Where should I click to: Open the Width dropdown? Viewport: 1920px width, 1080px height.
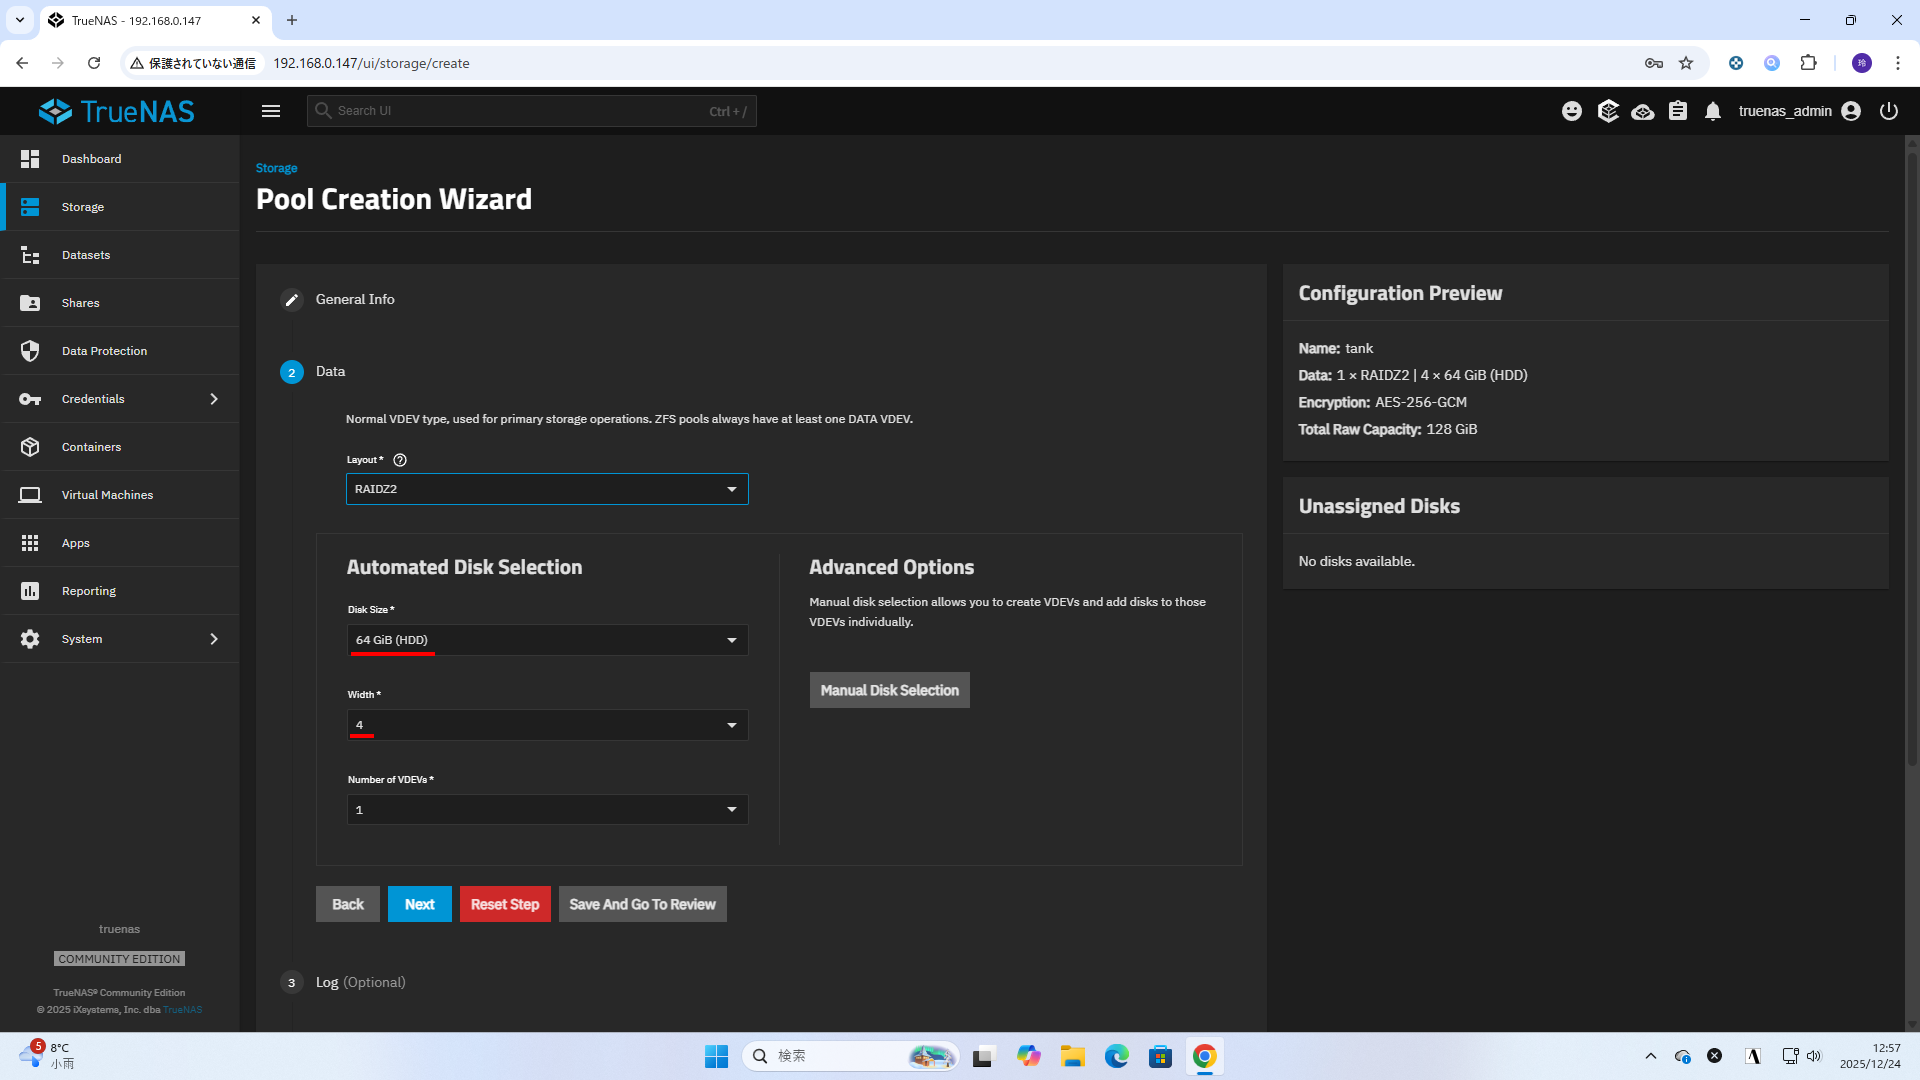[x=547, y=725]
